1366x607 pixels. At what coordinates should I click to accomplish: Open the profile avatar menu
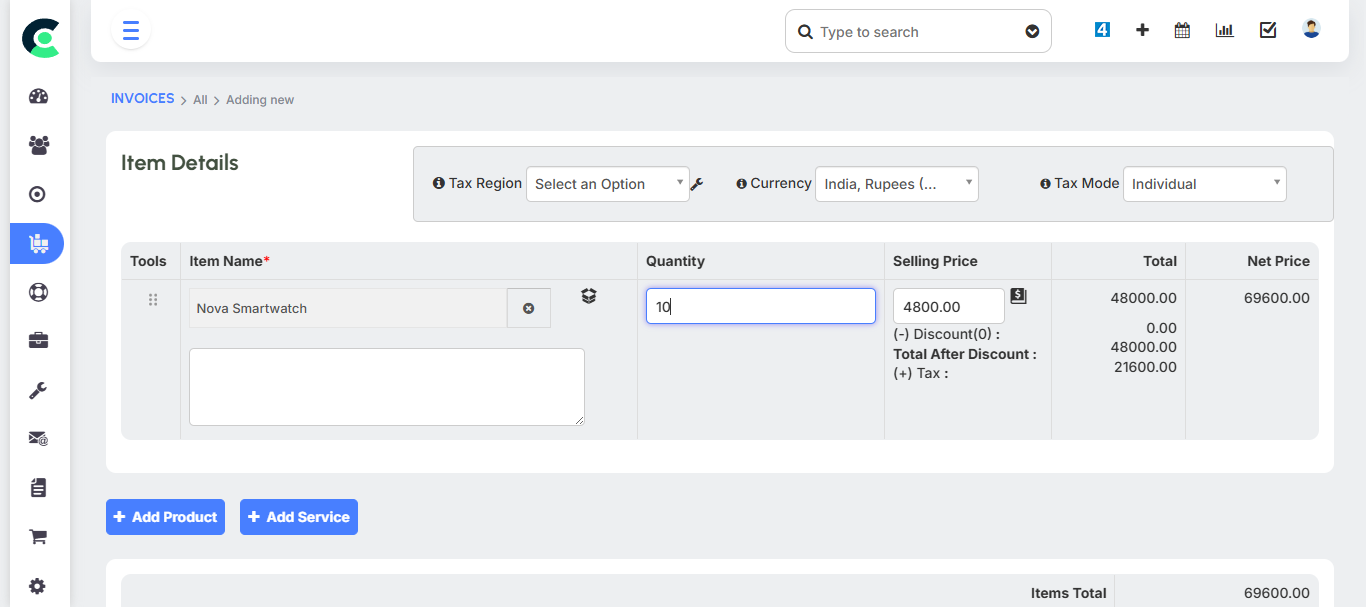[x=1311, y=28]
